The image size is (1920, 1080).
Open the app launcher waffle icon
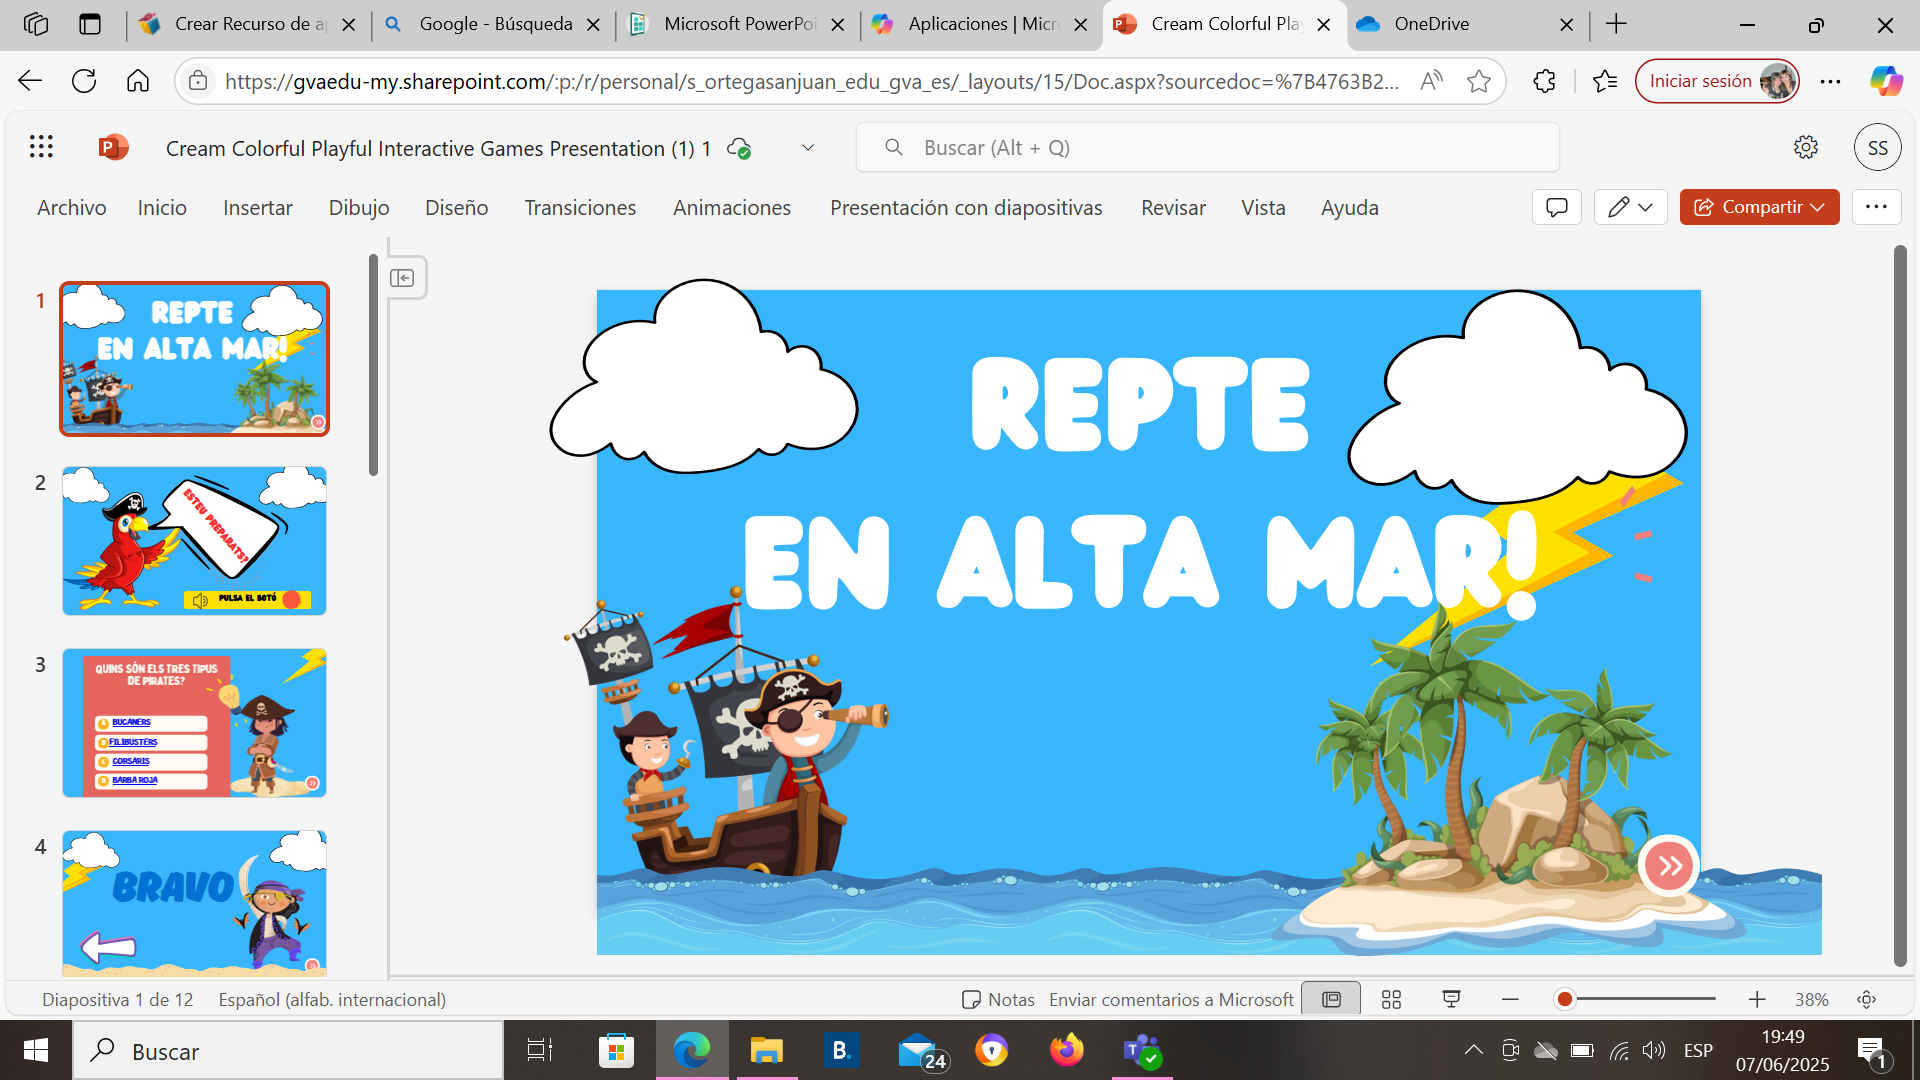click(41, 148)
